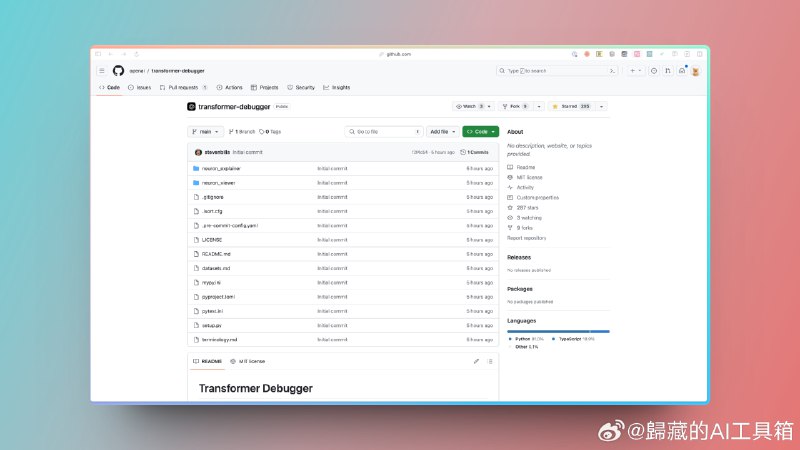Screen dimensions: 800x450
Task: Select the Projects tab
Action: point(264,88)
